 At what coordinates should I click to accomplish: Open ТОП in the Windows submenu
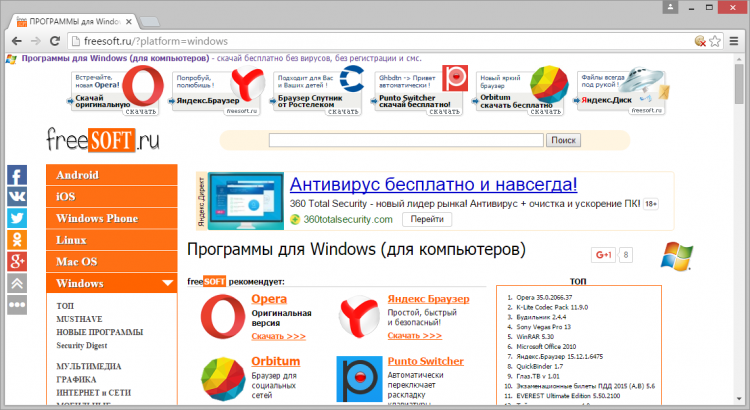(x=65, y=306)
